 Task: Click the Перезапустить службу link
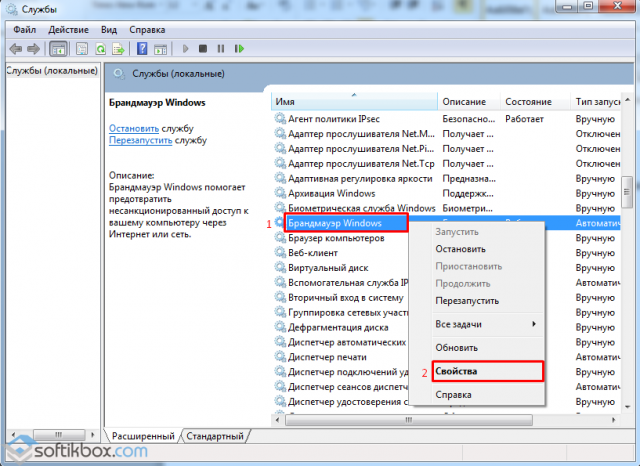(x=140, y=140)
